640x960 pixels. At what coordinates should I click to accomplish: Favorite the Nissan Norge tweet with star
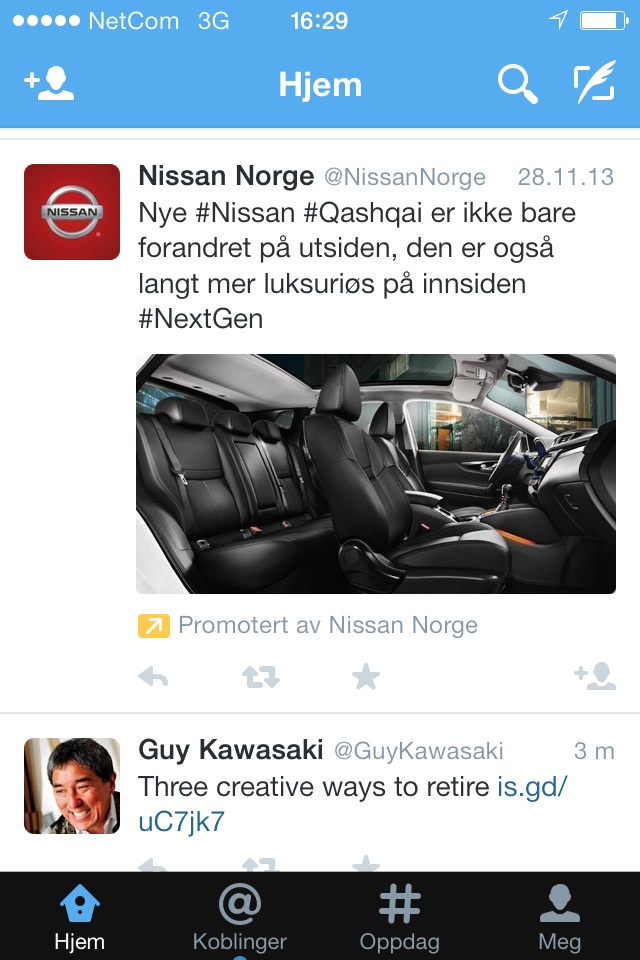coord(366,677)
